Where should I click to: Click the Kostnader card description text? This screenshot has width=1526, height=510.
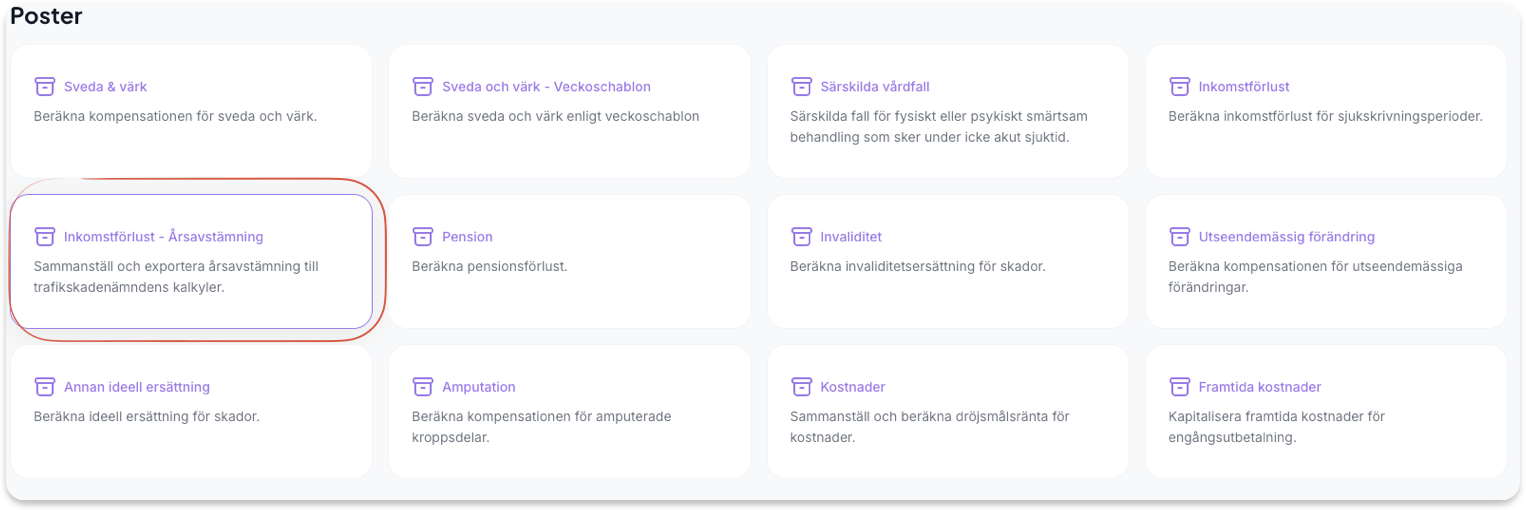[929, 426]
